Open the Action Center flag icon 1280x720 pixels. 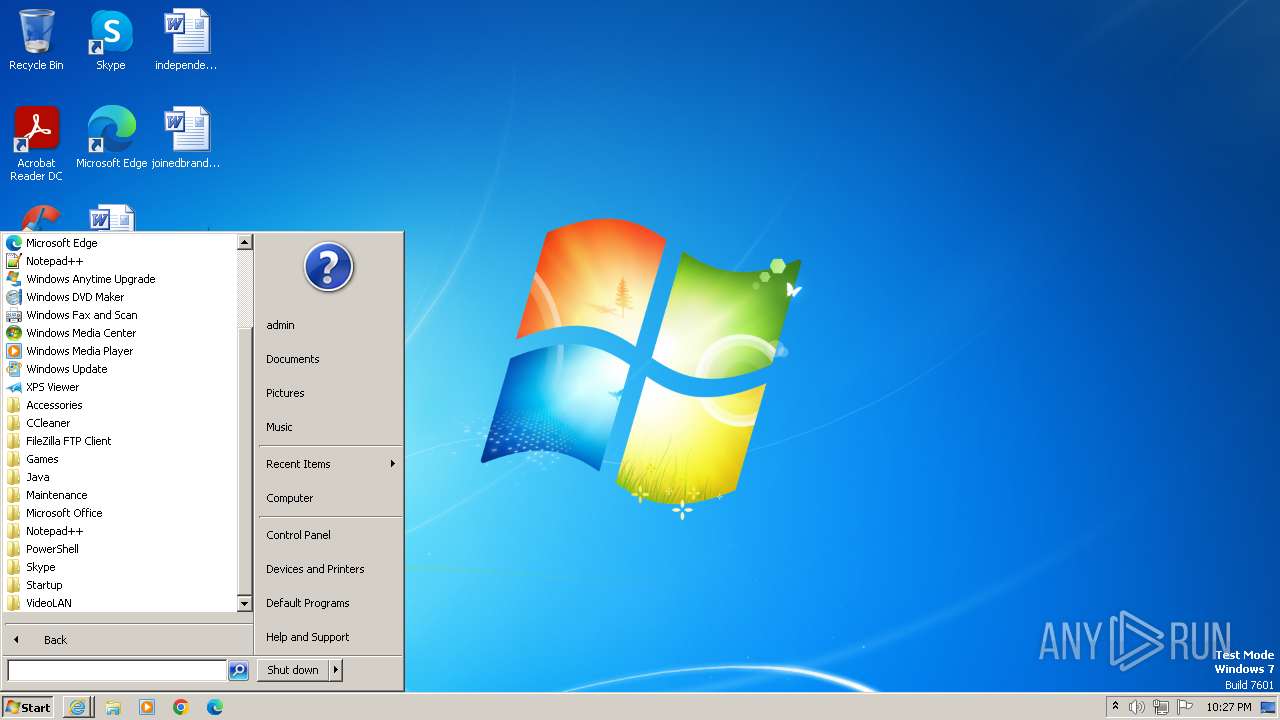(1185, 707)
